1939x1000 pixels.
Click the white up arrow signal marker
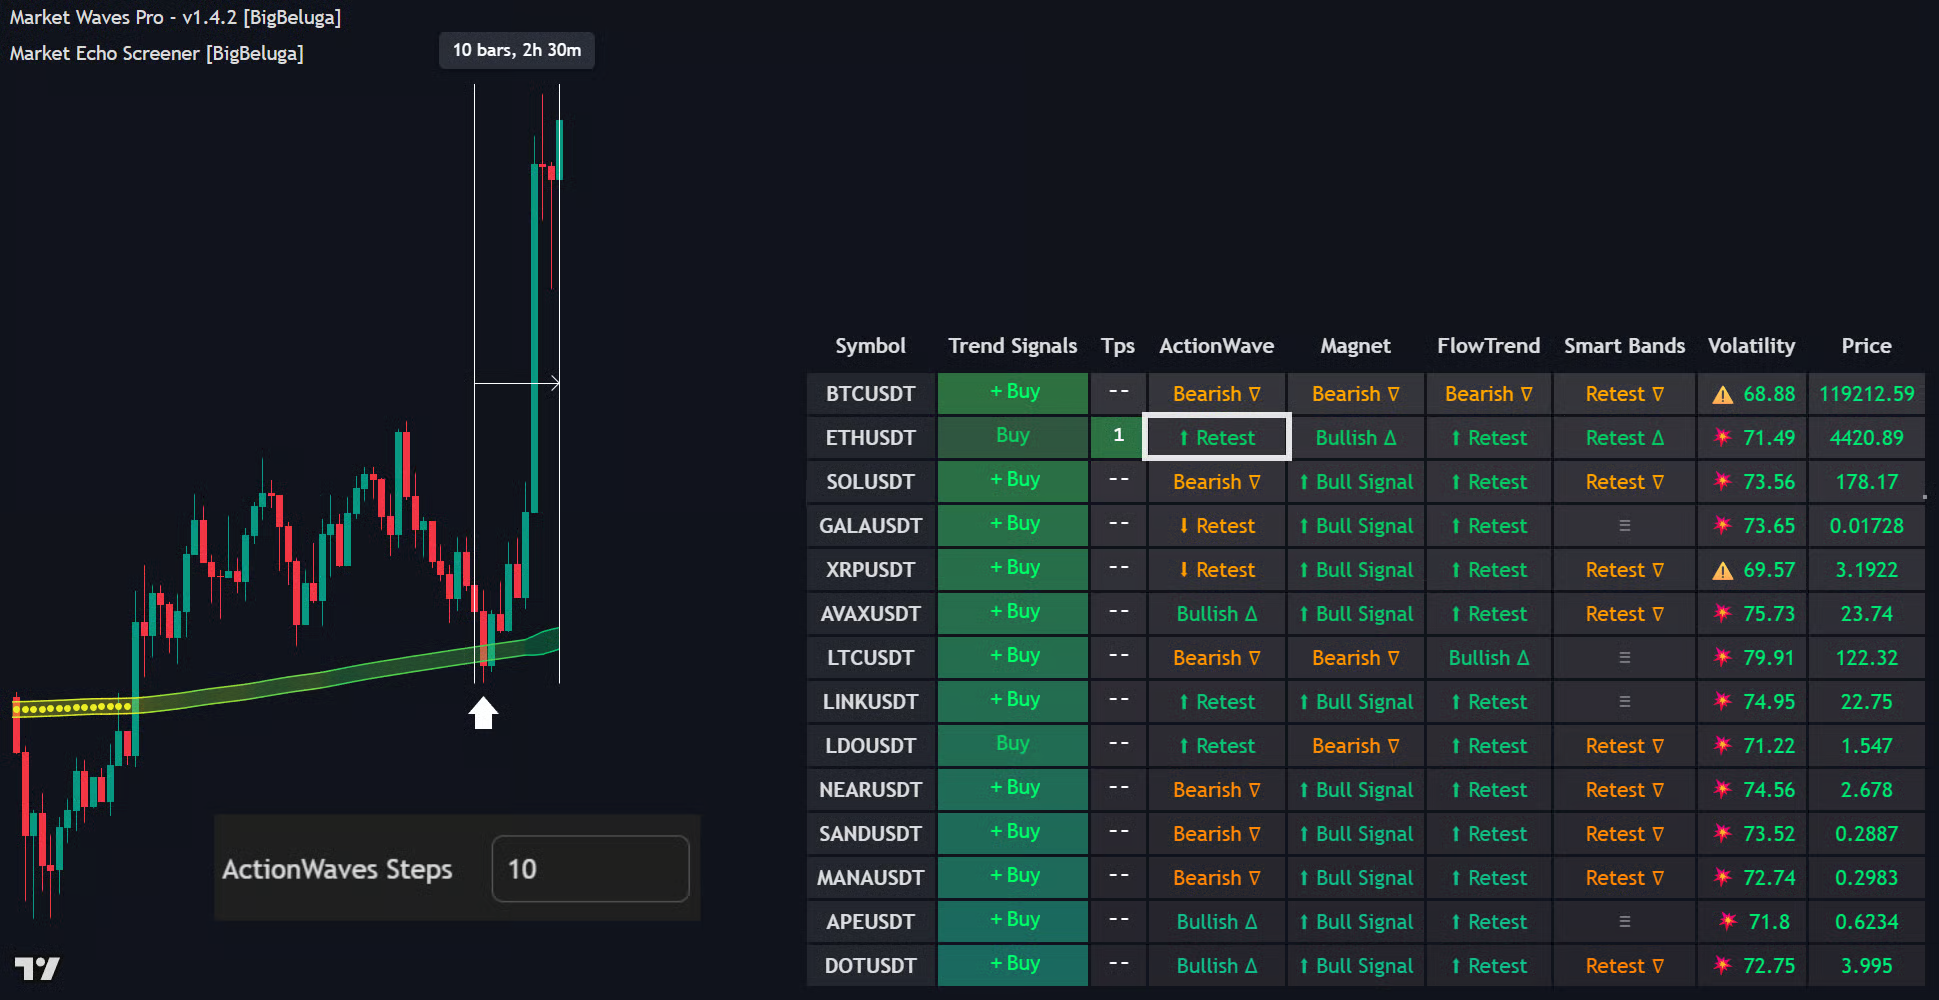483,713
